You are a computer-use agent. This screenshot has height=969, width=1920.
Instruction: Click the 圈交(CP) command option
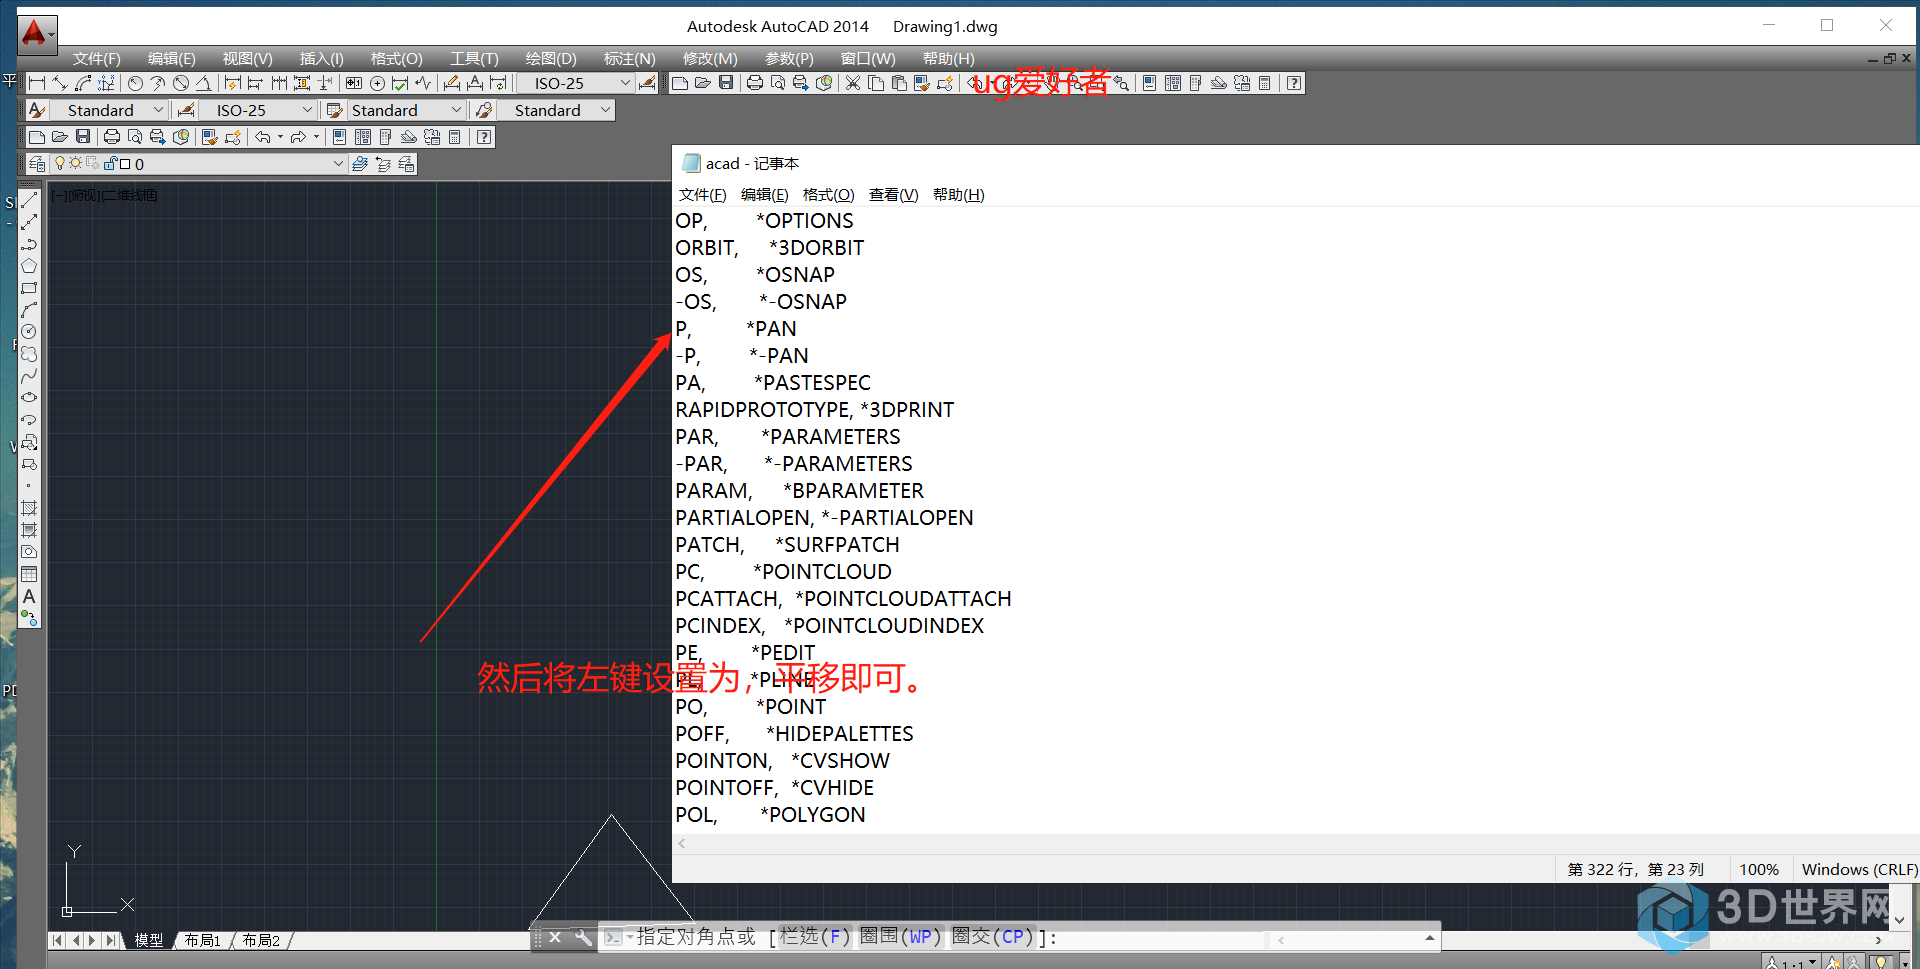pos(992,937)
